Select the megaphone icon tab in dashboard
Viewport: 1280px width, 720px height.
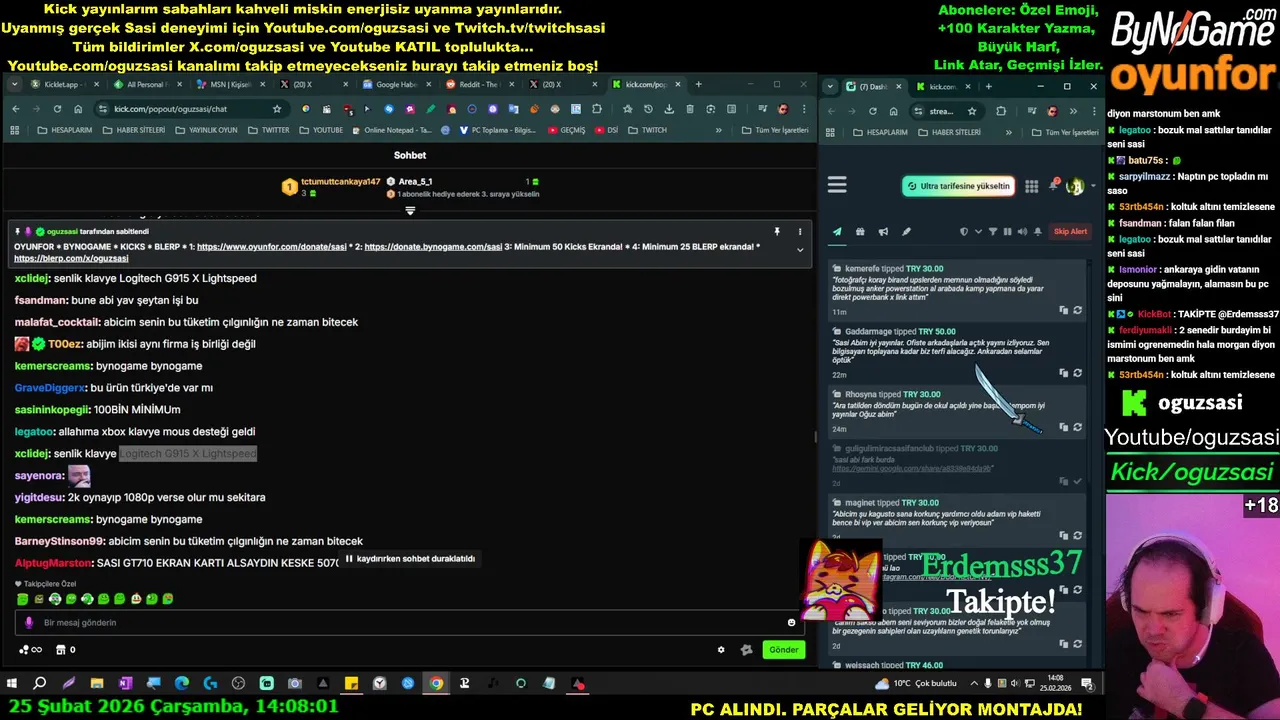point(883,232)
